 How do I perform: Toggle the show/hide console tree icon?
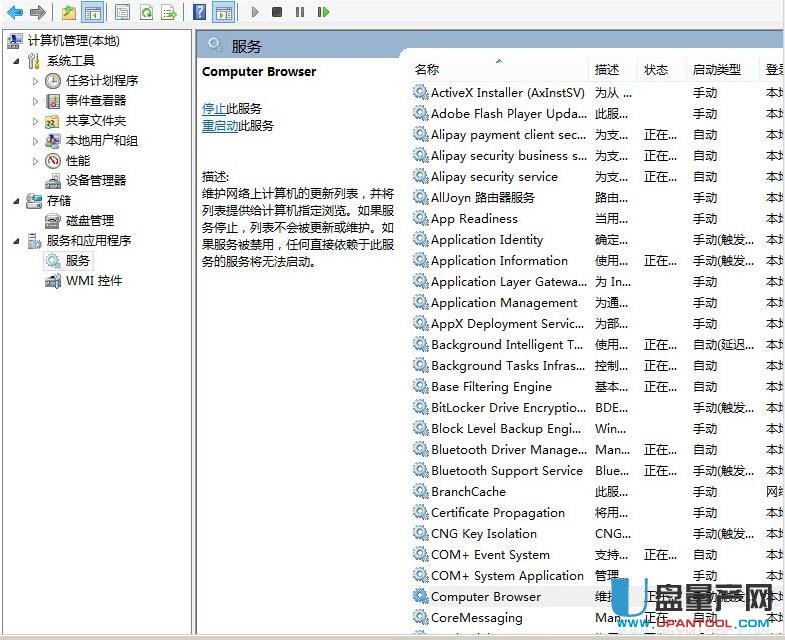(x=93, y=12)
